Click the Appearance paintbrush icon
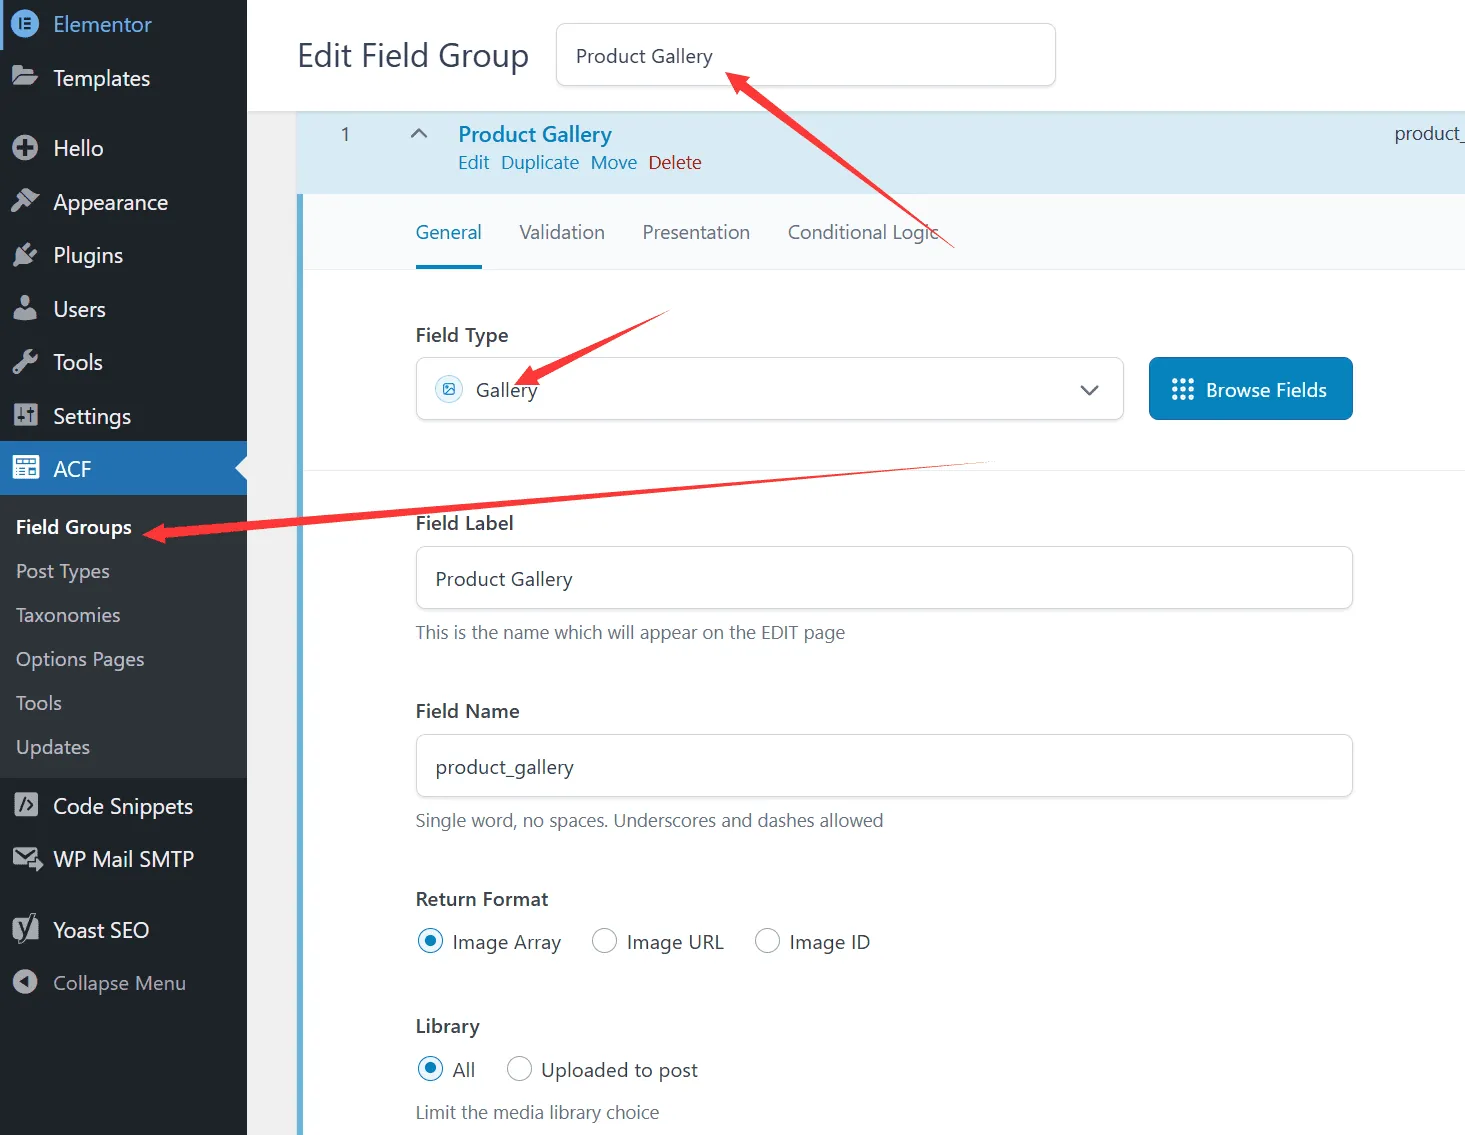1465x1135 pixels. 25,202
